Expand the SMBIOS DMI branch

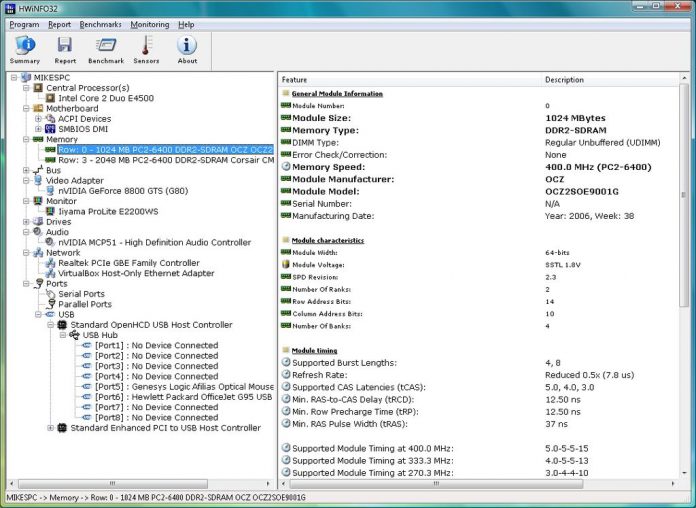coord(38,129)
